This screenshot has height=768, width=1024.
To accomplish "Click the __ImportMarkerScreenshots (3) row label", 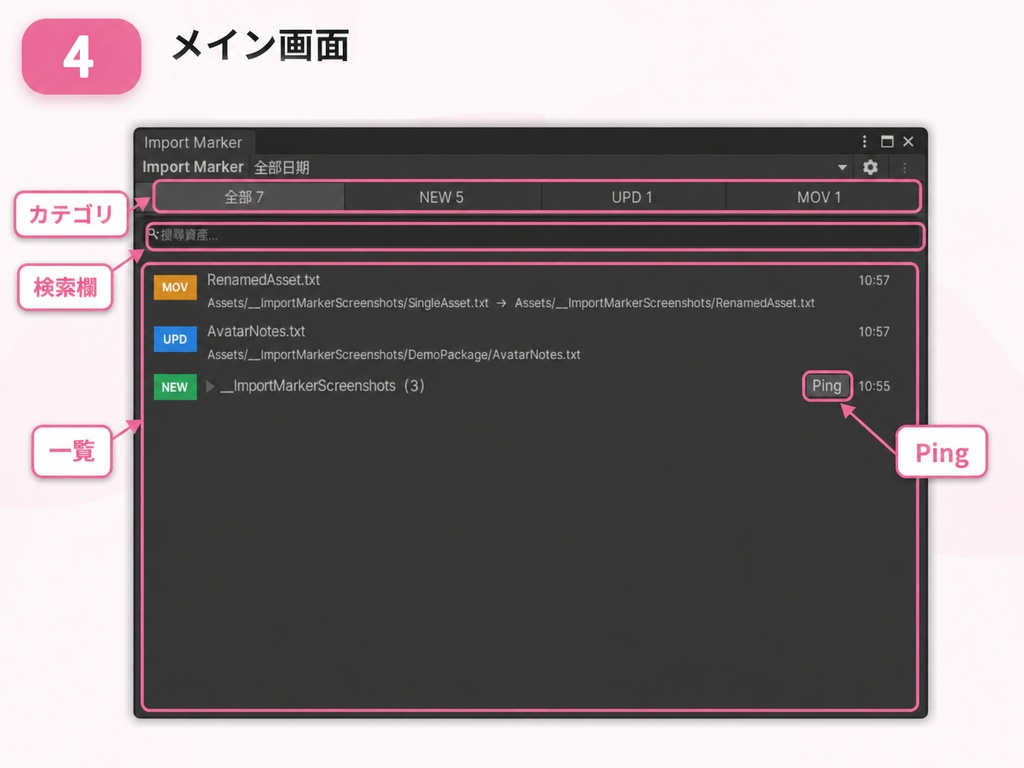I will (323, 386).
